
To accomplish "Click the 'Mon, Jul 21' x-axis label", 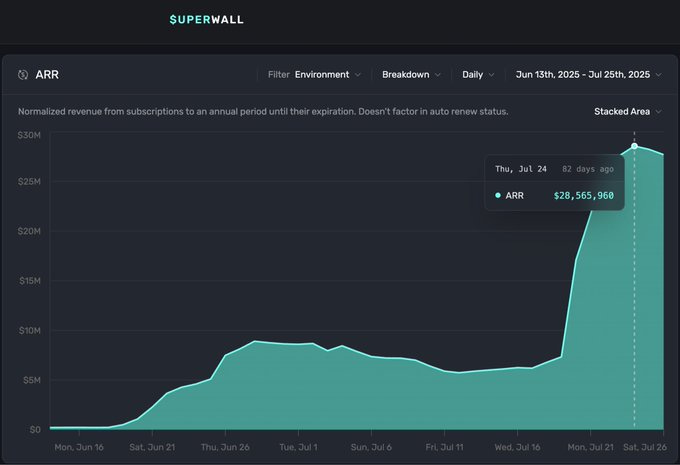I will click(591, 447).
